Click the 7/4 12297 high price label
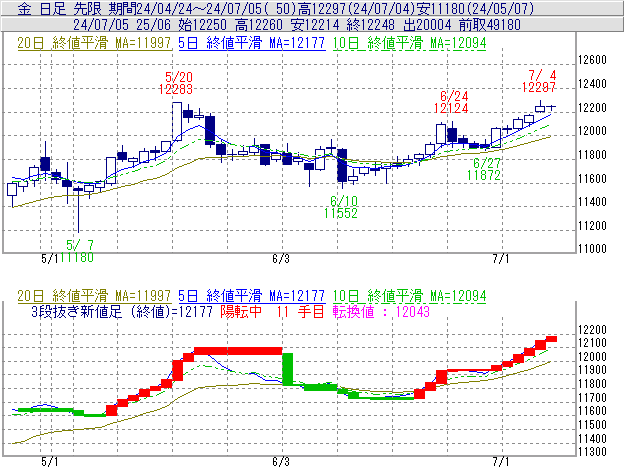624x475 pixels. coord(539,81)
